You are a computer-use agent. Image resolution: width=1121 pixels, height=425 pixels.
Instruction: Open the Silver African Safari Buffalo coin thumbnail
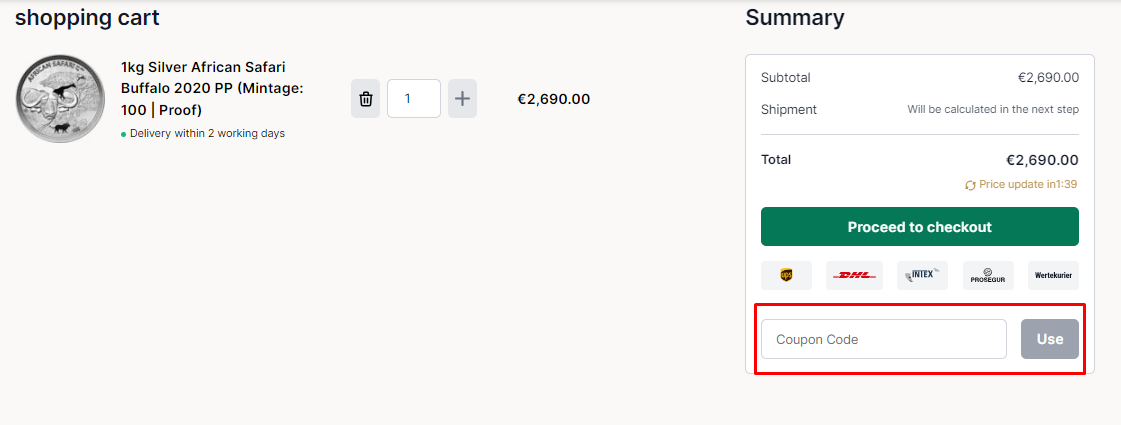tap(60, 99)
